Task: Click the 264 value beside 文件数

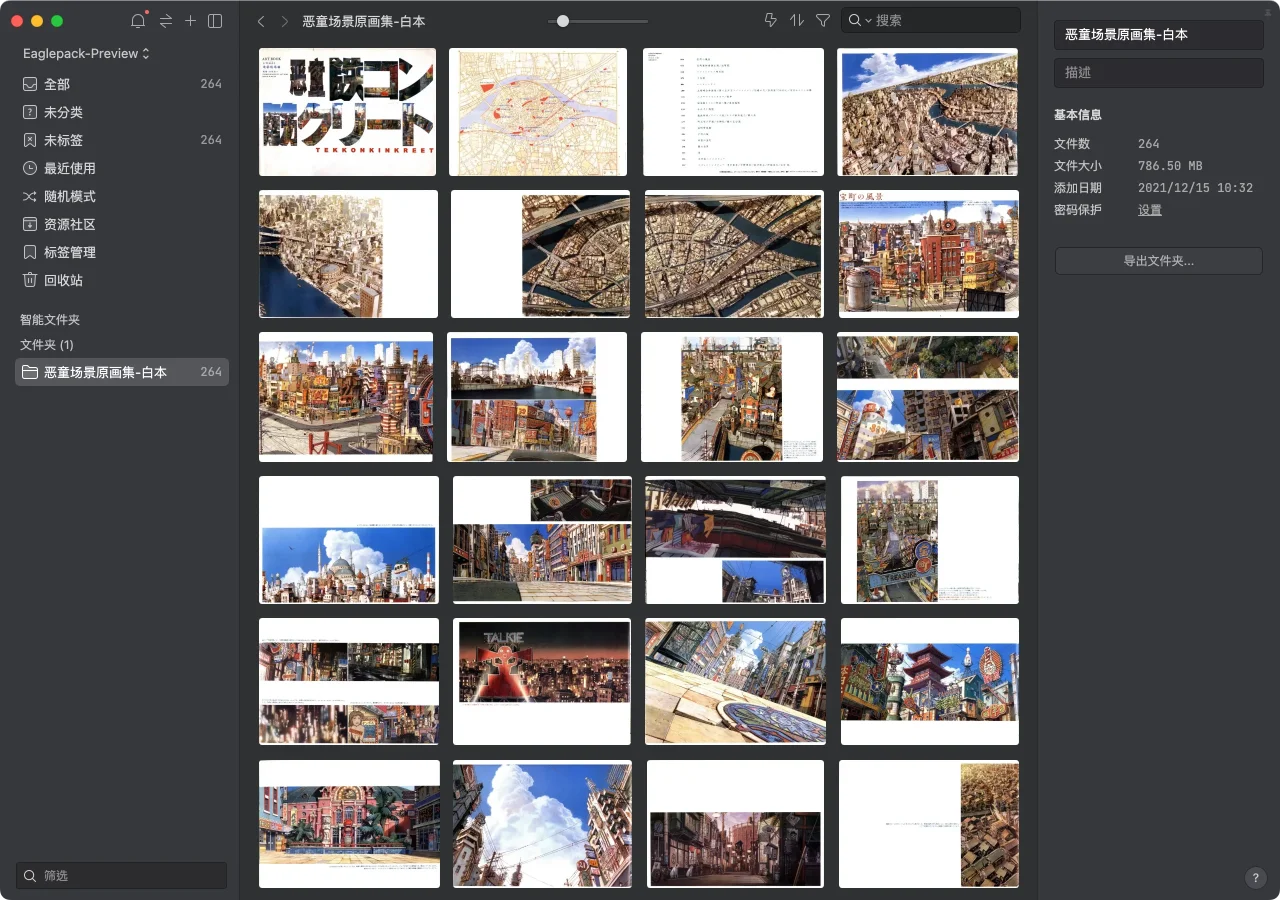Action: click(1149, 144)
